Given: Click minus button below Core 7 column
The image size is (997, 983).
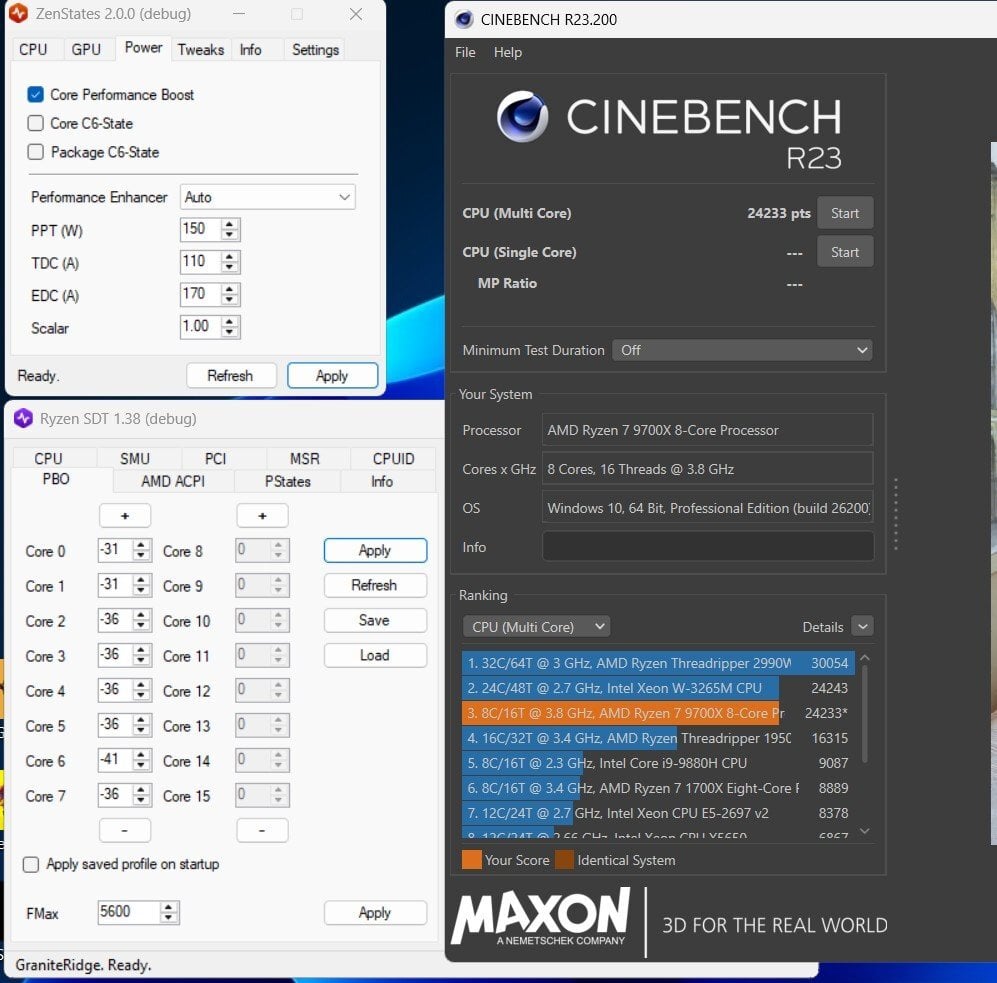Looking at the screenshot, I should coord(125,830).
